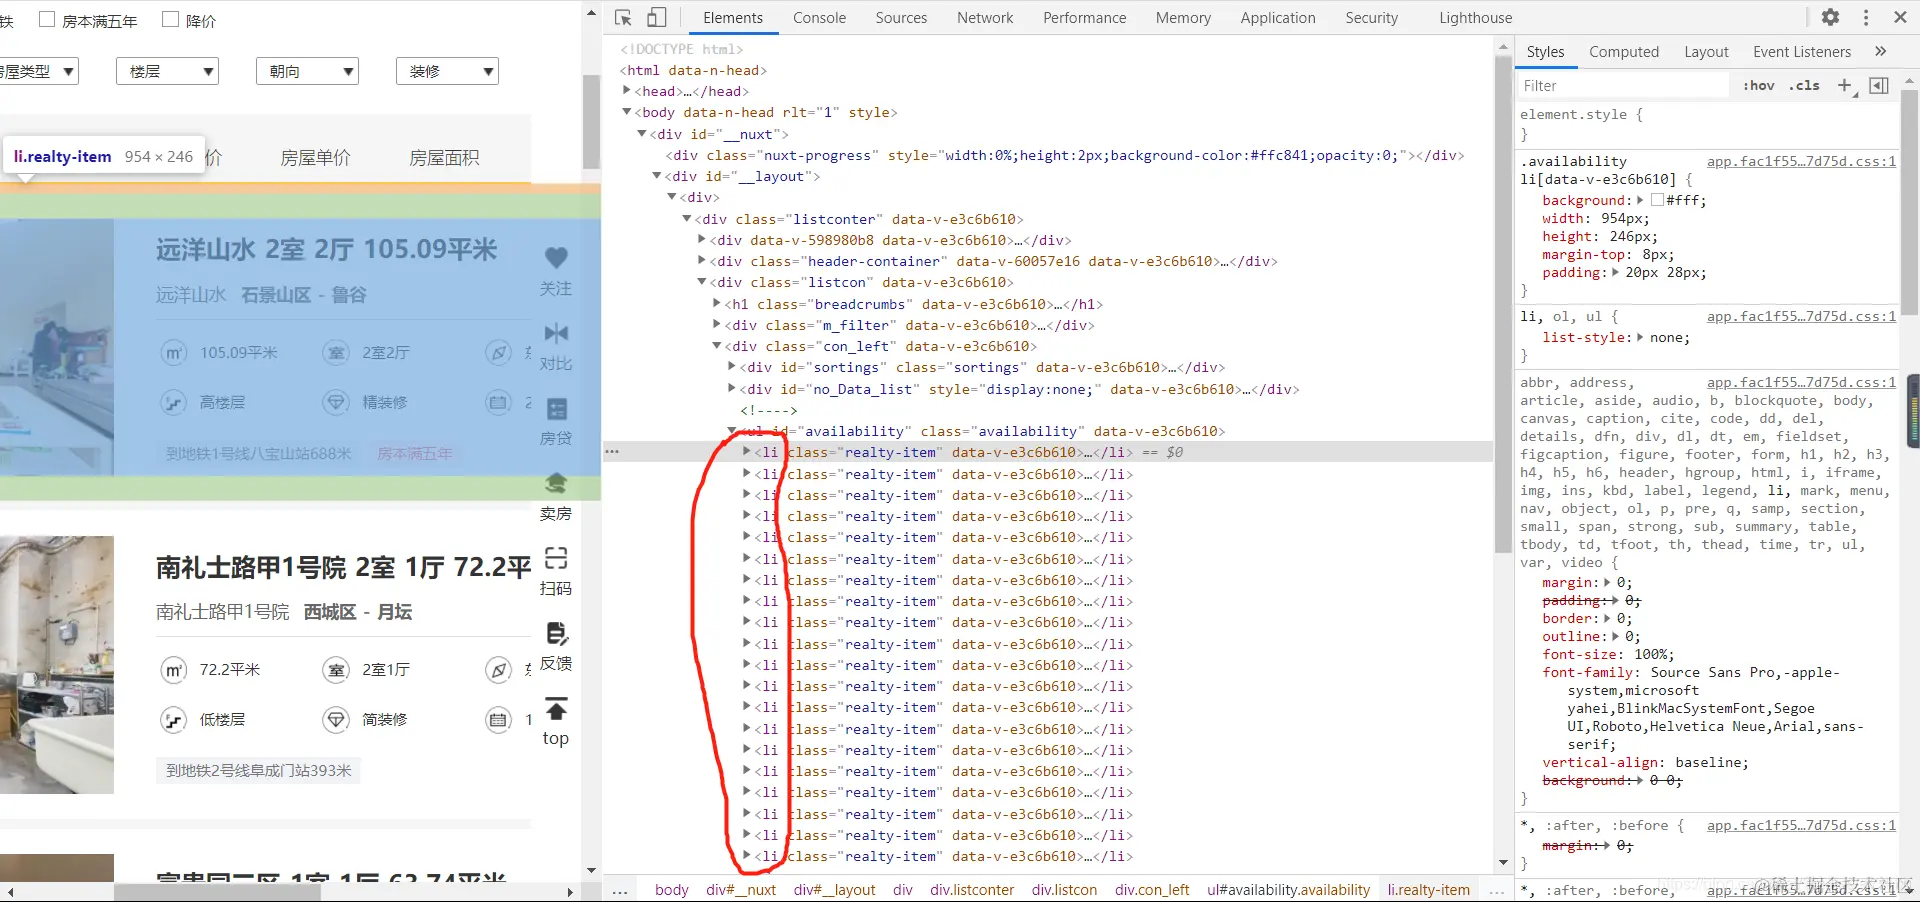Open DevTools settings gear

pos(1830,17)
